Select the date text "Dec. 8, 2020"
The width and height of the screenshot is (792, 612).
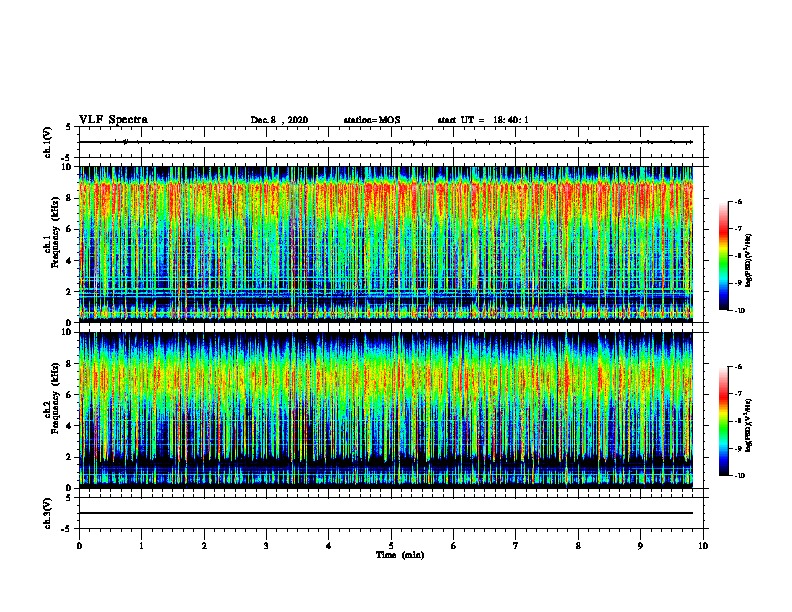tap(279, 120)
